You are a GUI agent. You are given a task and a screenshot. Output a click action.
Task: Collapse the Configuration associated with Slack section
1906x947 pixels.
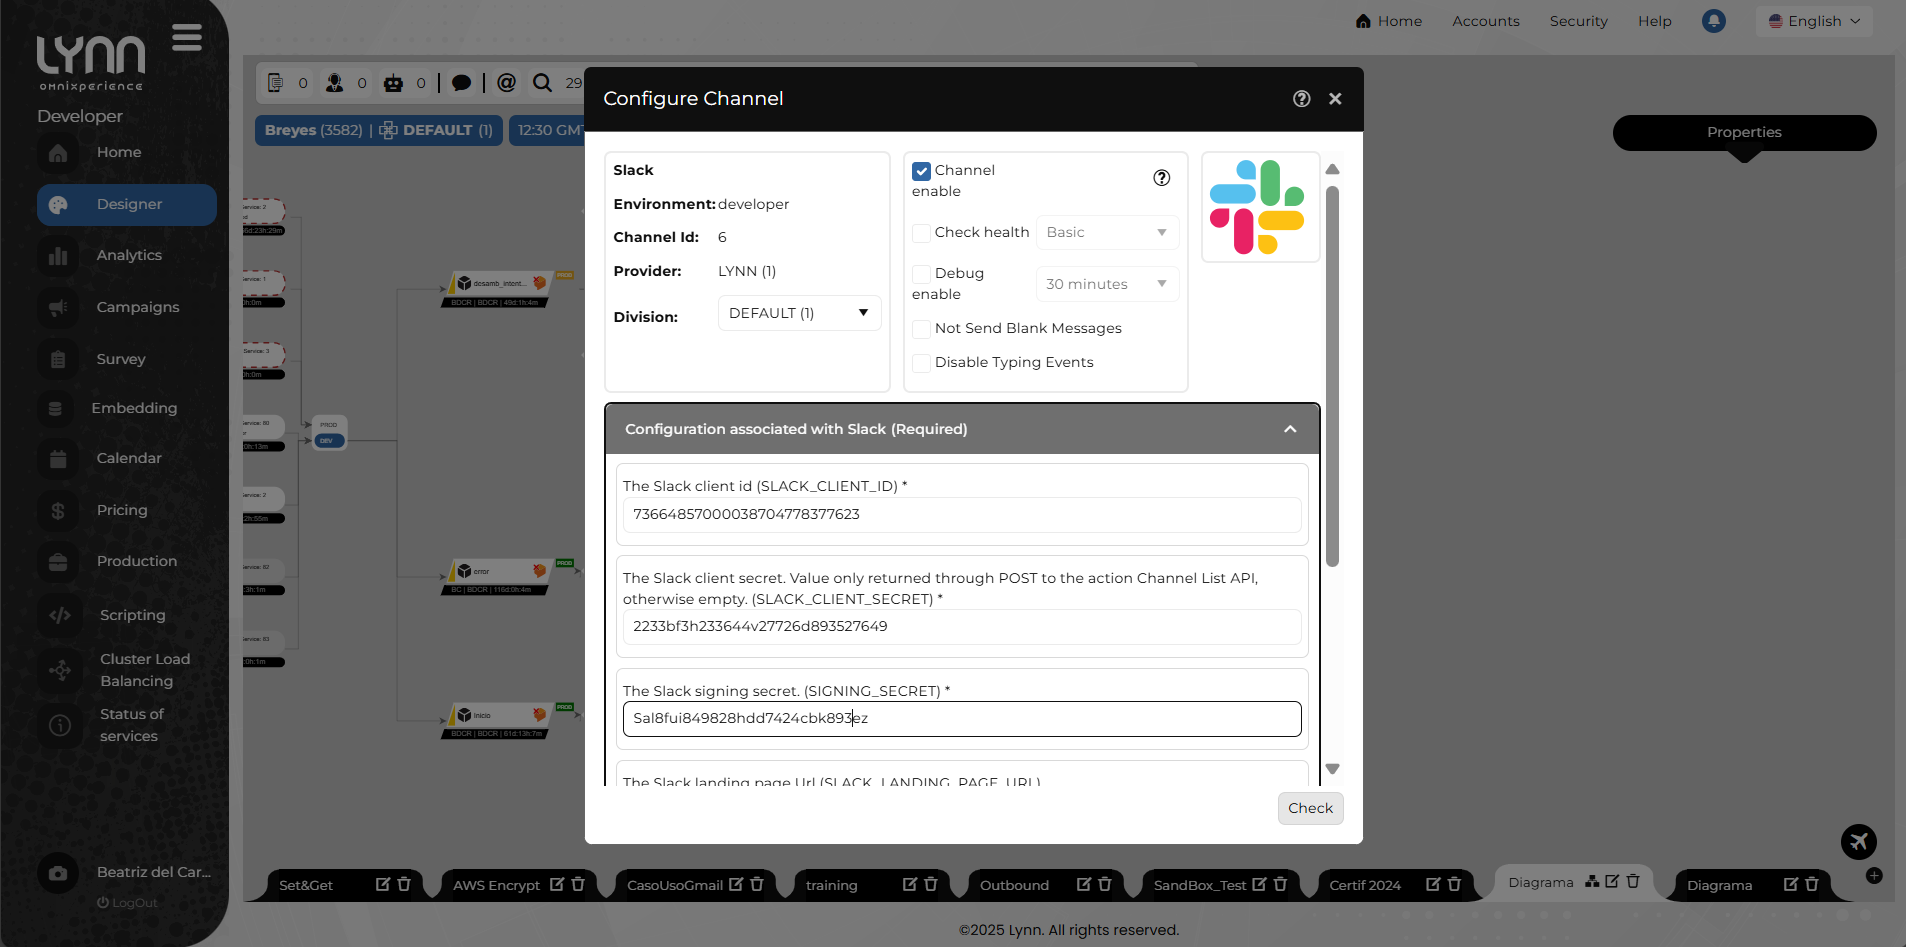pyautogui.click(x=1289, y=428)
